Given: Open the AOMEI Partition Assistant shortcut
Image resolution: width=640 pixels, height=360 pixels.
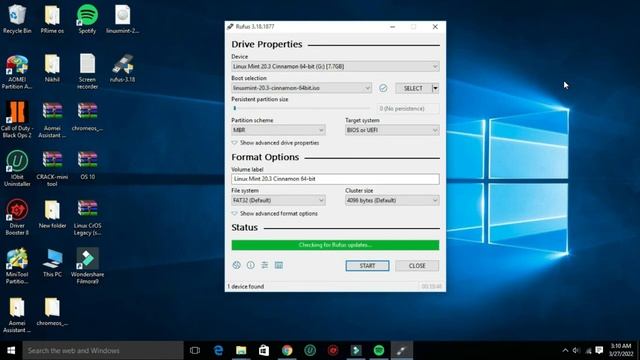Looking at the screenshot, I should 17,72.
